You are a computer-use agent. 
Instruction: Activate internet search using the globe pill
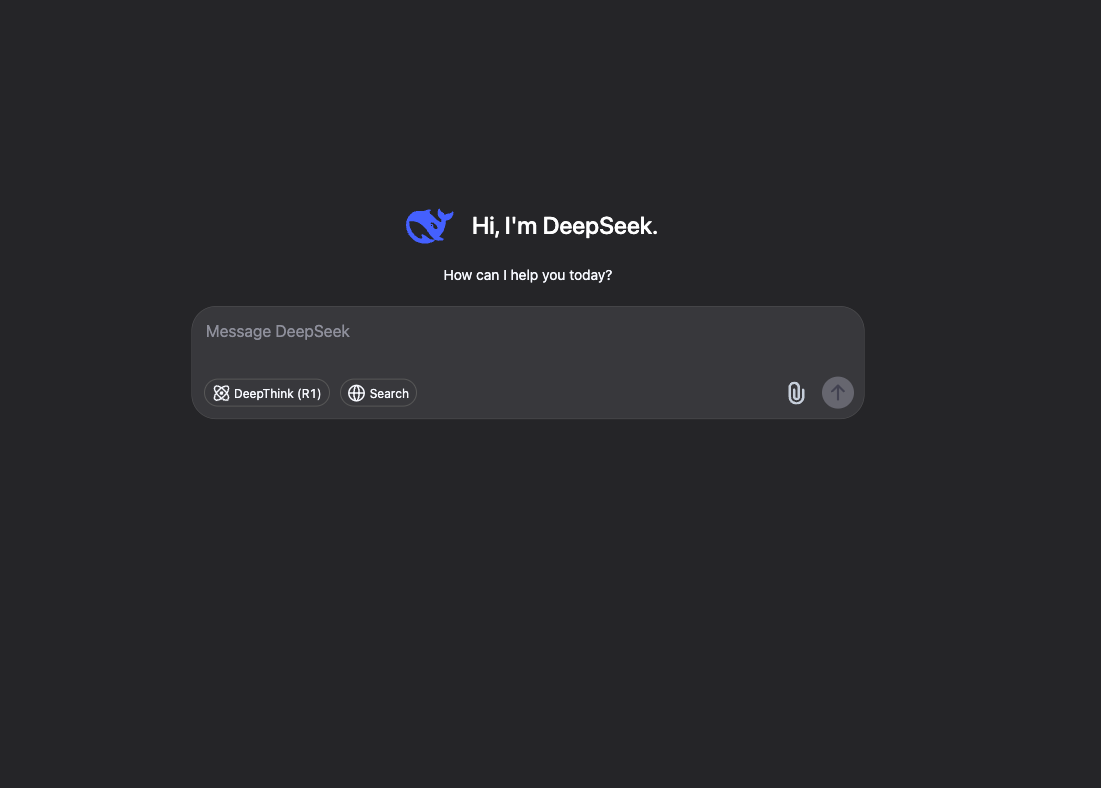click(378, 393)
